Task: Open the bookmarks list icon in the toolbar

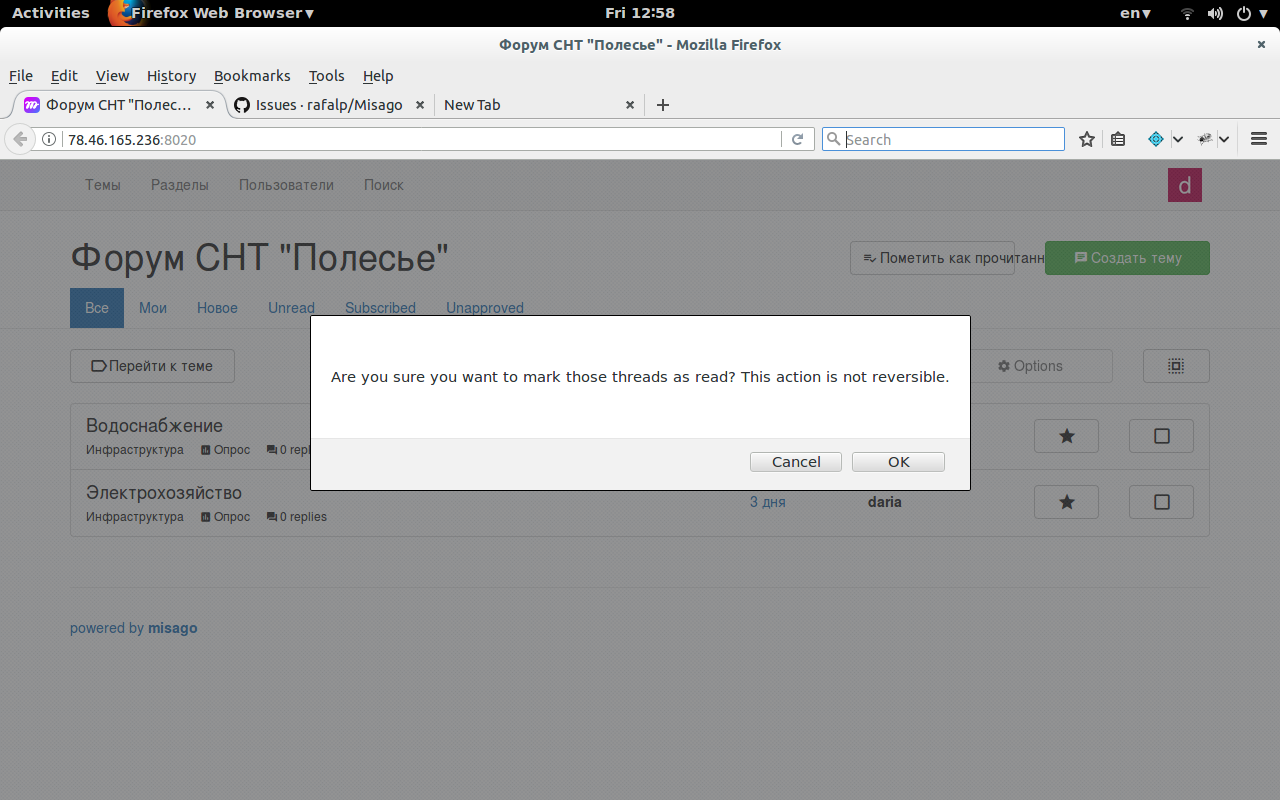Action: point(1118,140)
